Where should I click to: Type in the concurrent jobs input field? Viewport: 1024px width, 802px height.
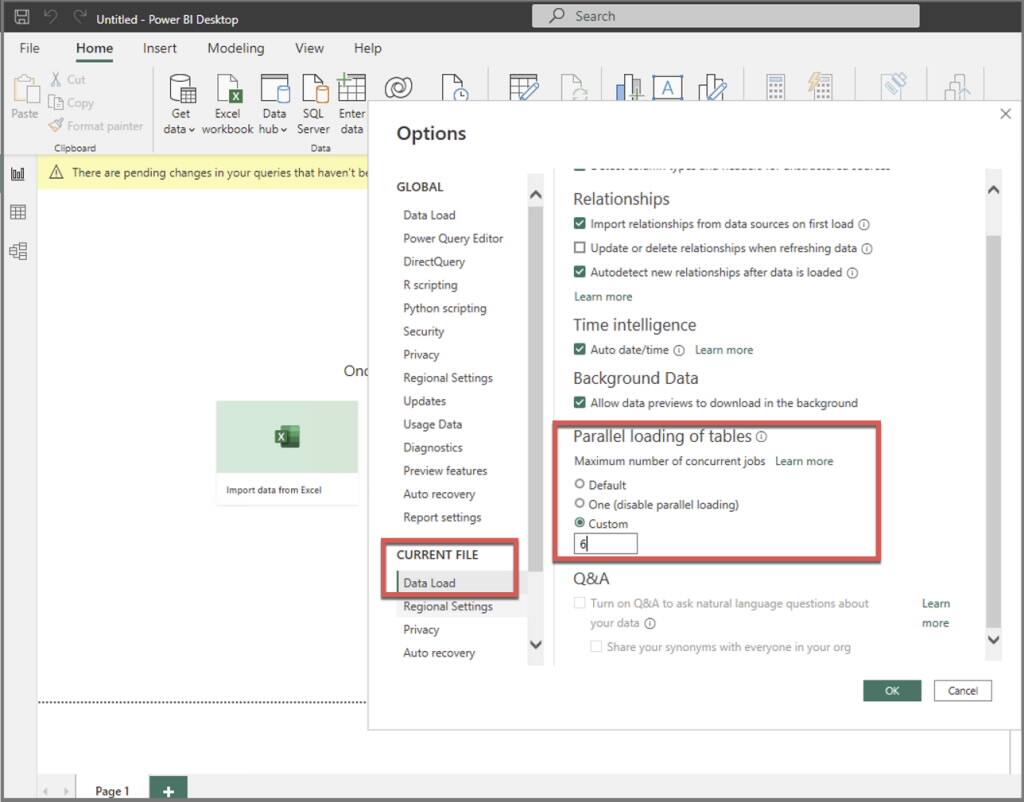605,543
